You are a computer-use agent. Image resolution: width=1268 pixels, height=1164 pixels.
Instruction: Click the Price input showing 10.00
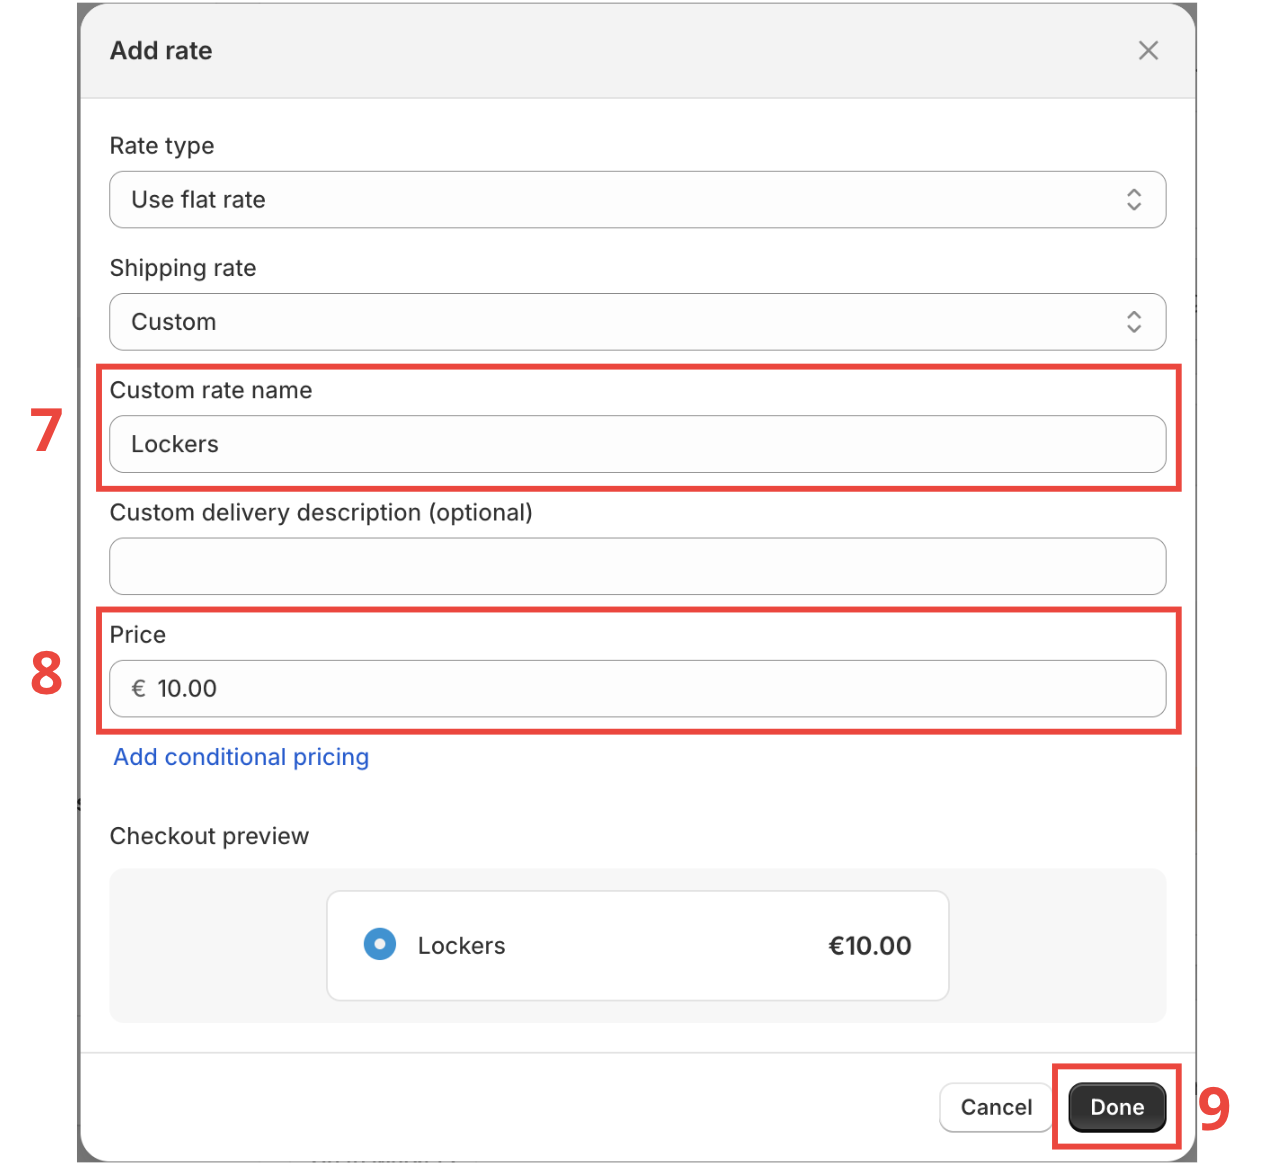tap(637, 689)
